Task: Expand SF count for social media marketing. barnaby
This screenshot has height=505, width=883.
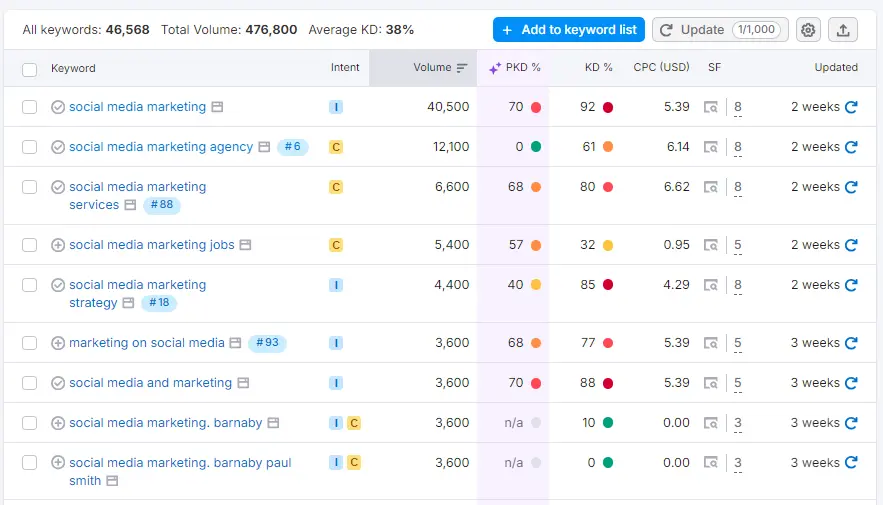Action: click(738, 424)
